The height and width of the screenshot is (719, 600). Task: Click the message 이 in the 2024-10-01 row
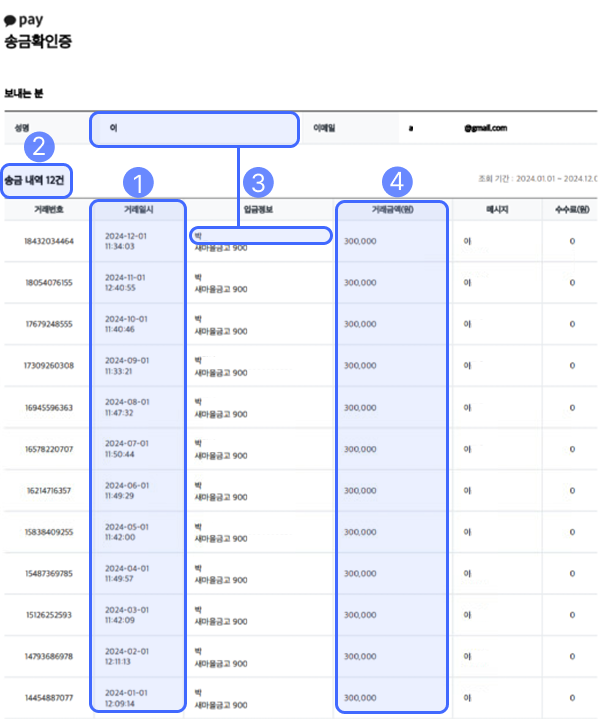point(467,324)
